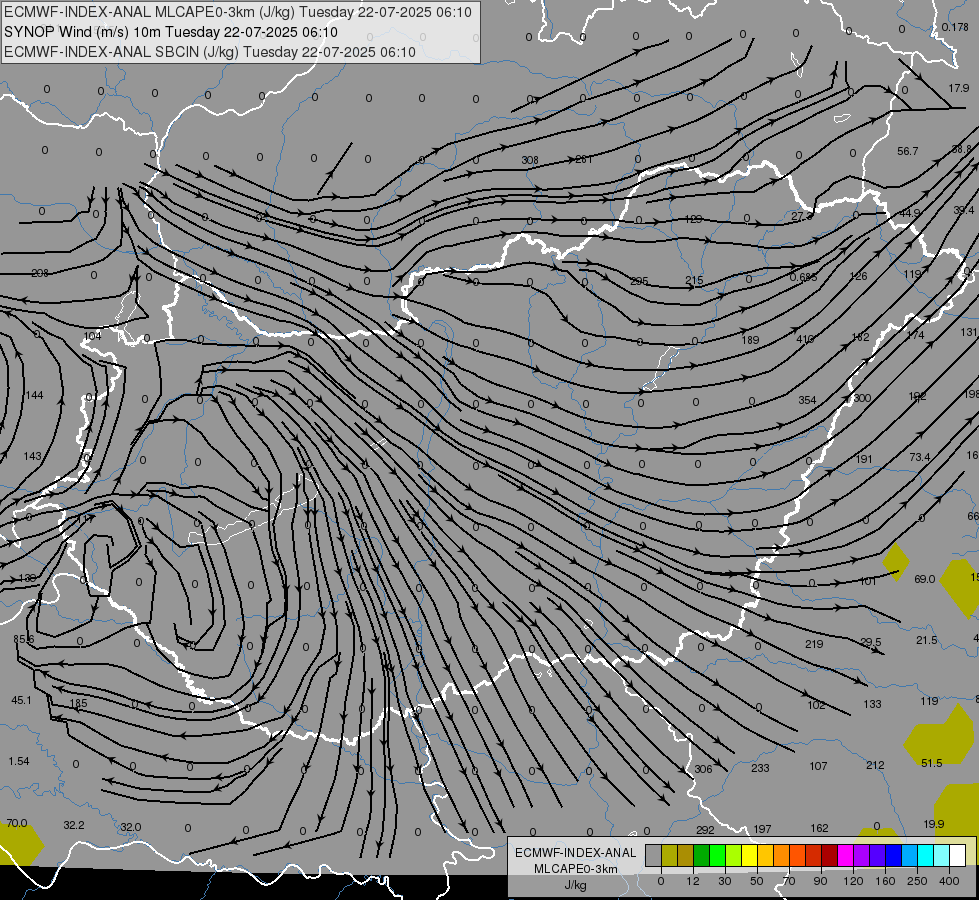Click the 70.0 value on the olive patch
The width and height of the screenshot is (979, 900).
click(17, 823)
